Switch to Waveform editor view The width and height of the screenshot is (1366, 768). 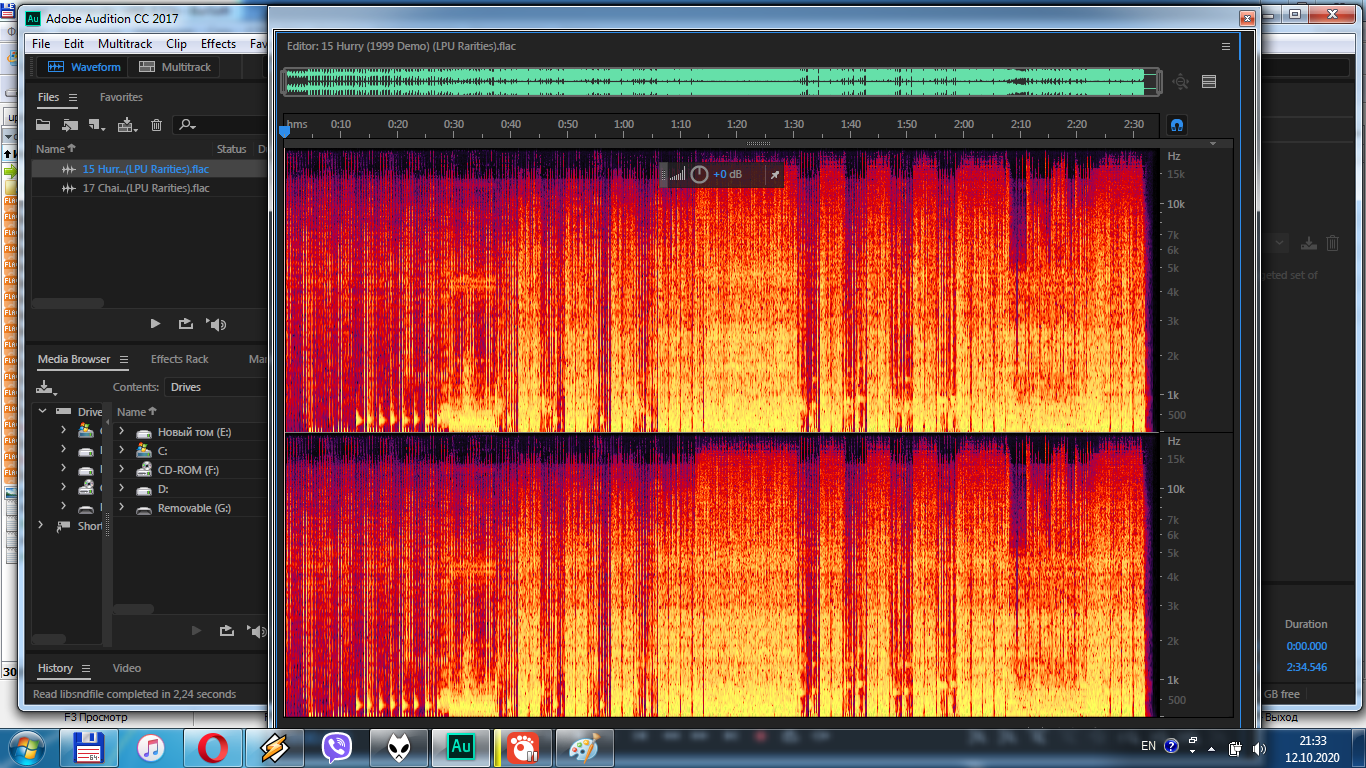click(85, 67)
